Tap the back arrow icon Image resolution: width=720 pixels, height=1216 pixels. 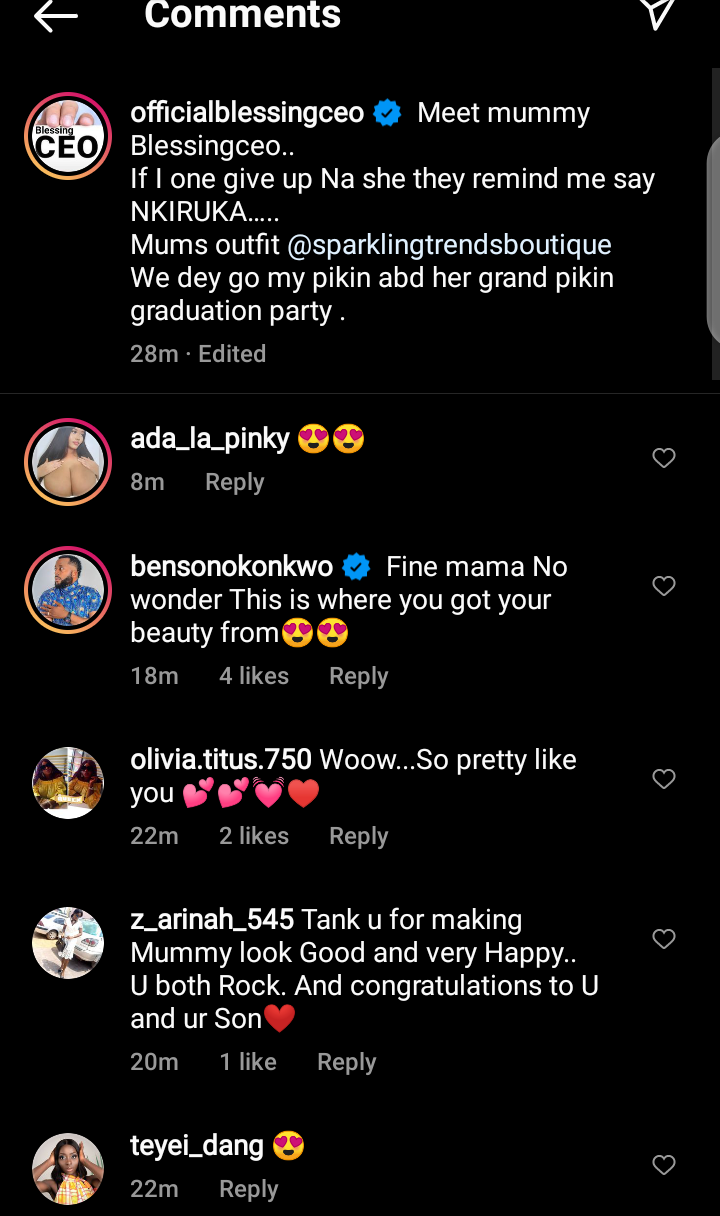55,15
